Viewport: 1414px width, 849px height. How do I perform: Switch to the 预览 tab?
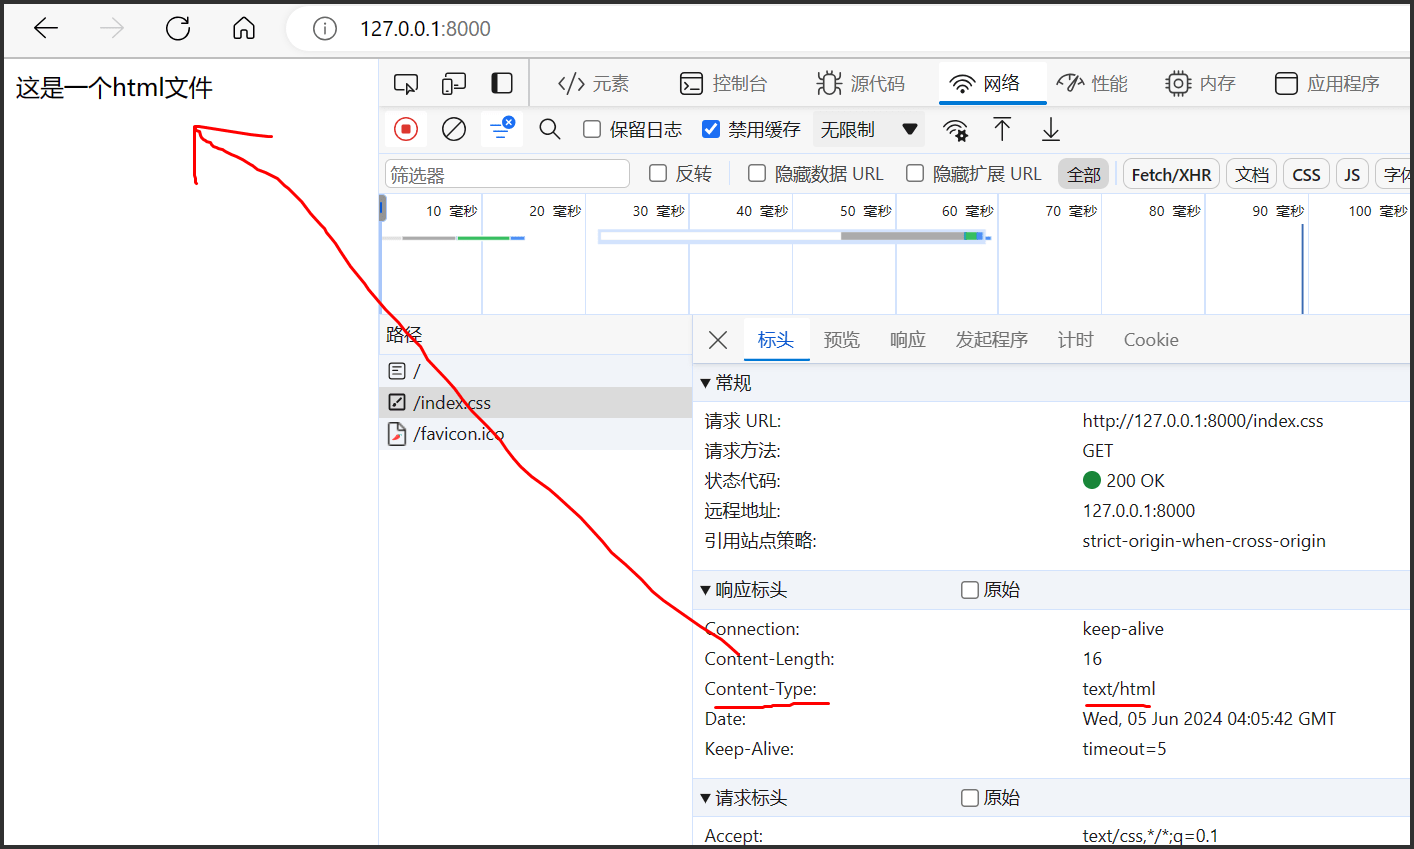coord(842,340)
